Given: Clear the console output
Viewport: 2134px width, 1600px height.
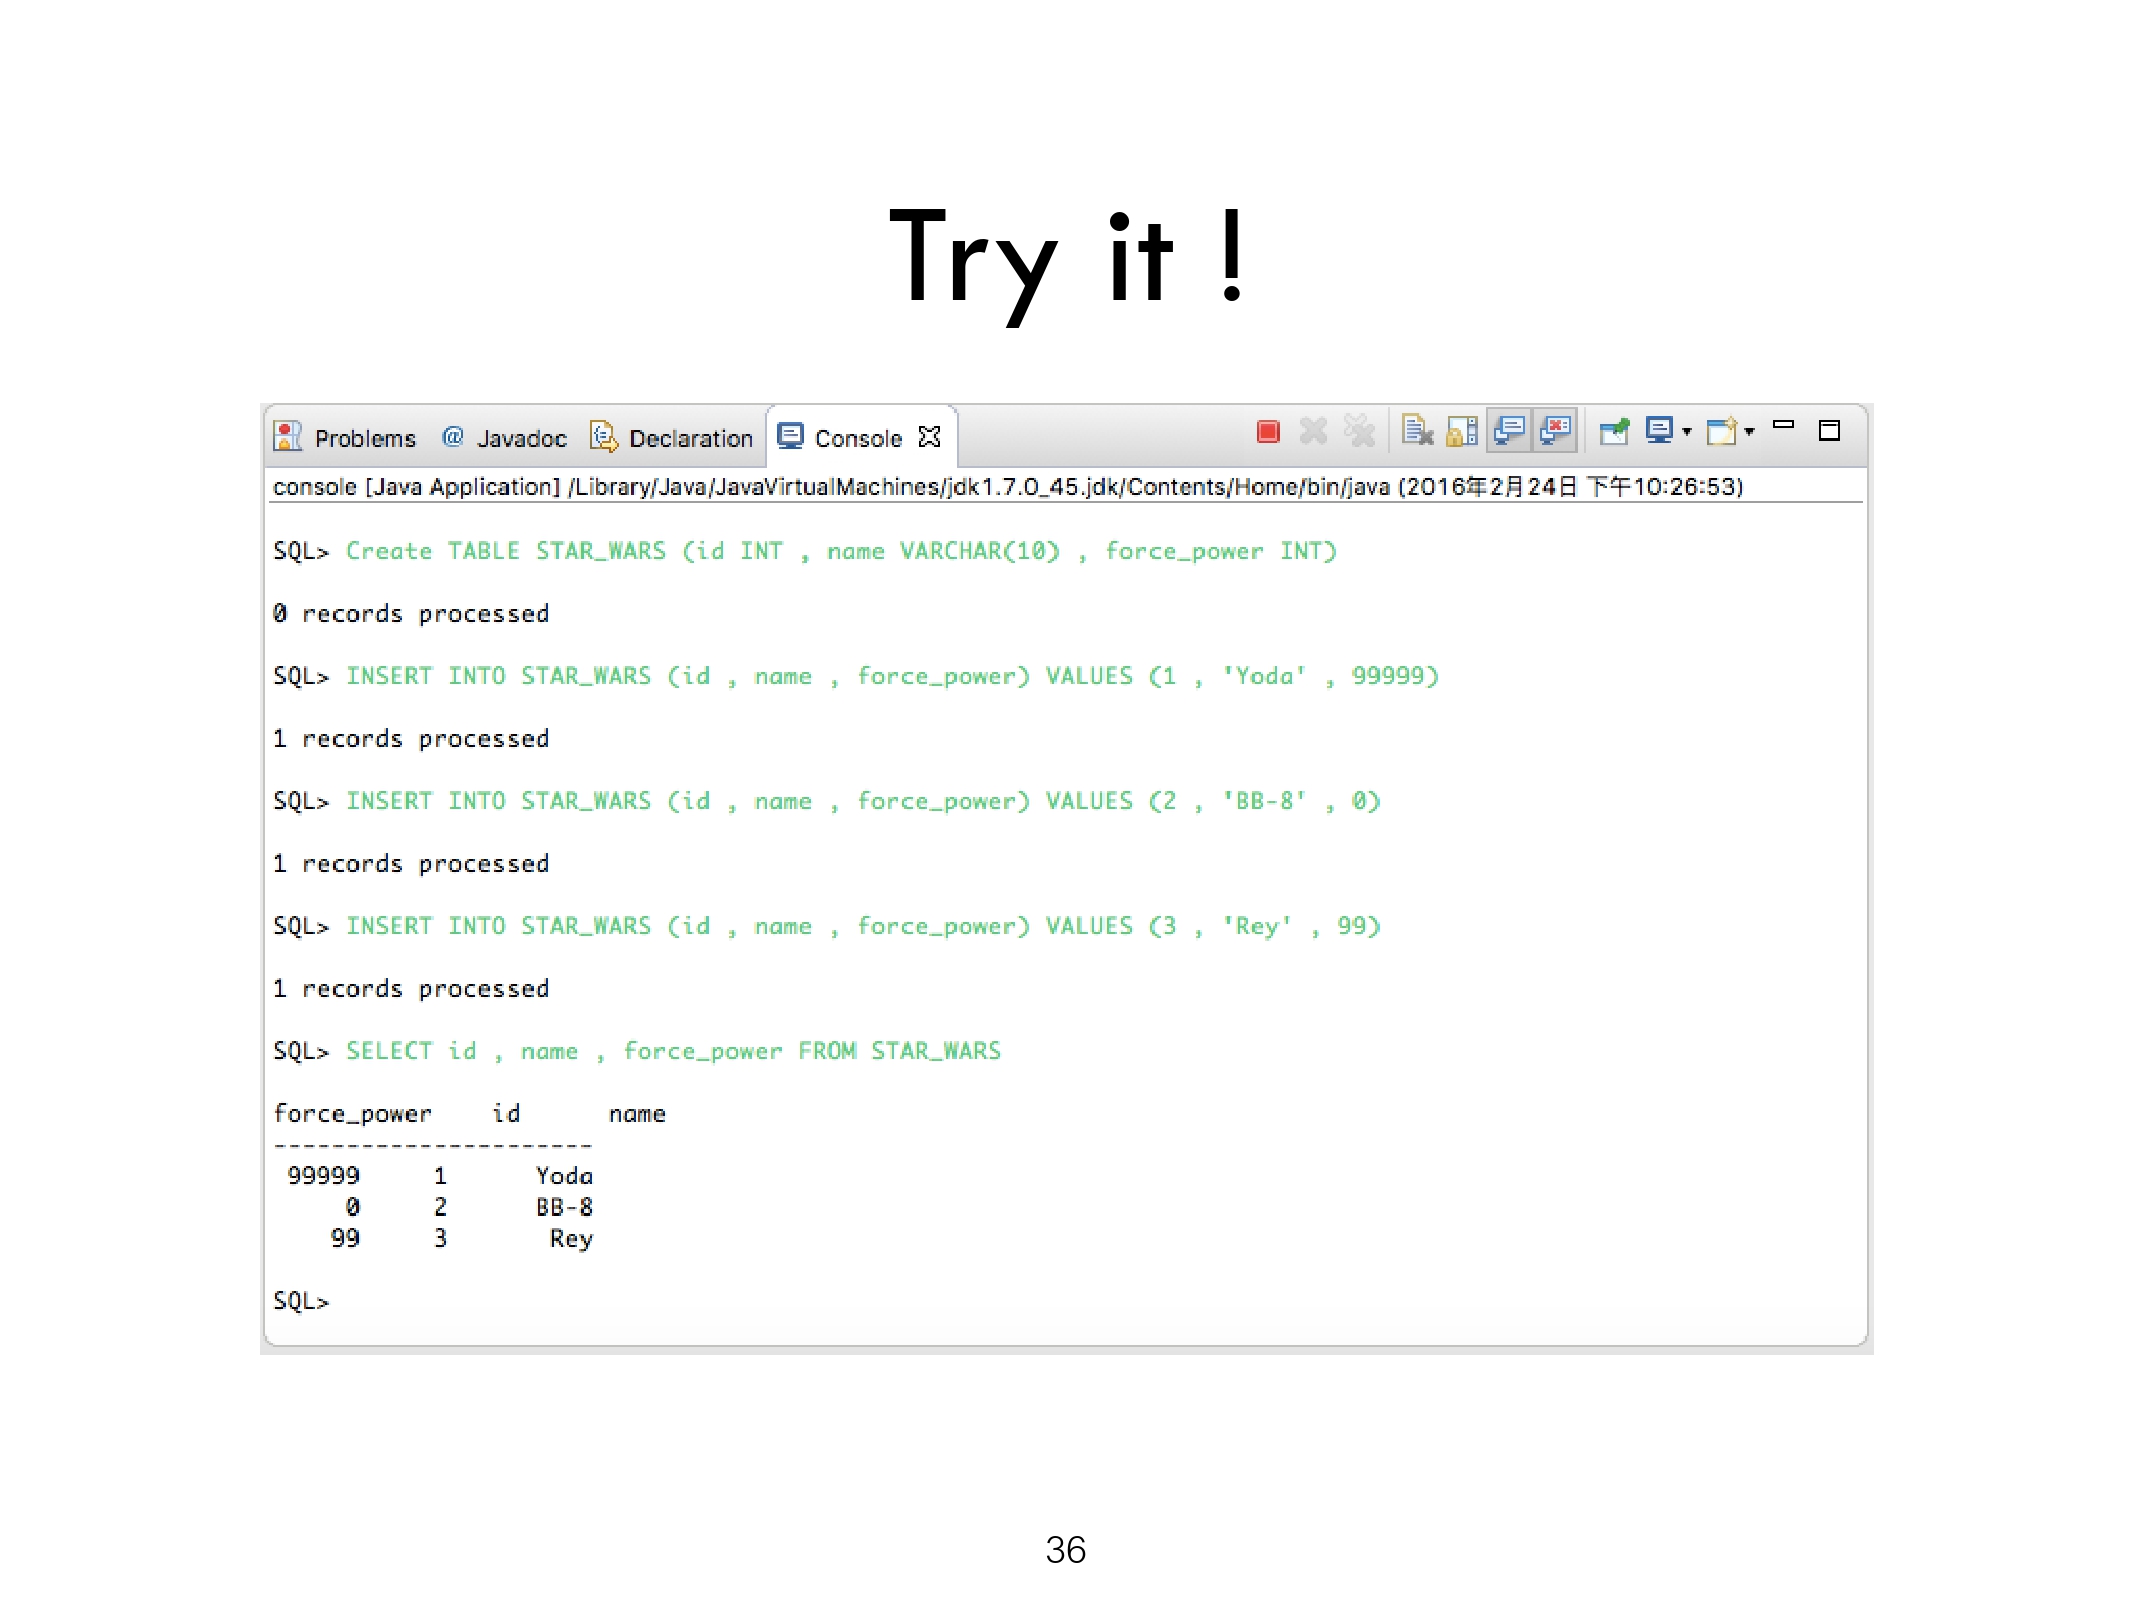Looking at the screenshot, I should coord(1417,432).
